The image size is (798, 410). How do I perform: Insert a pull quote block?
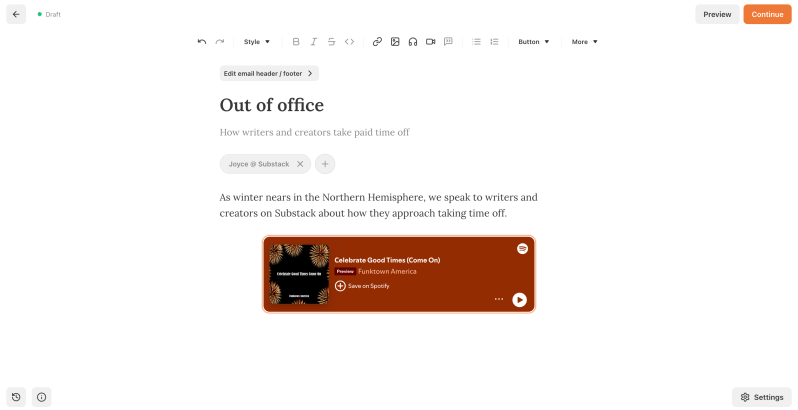point(448,42)
